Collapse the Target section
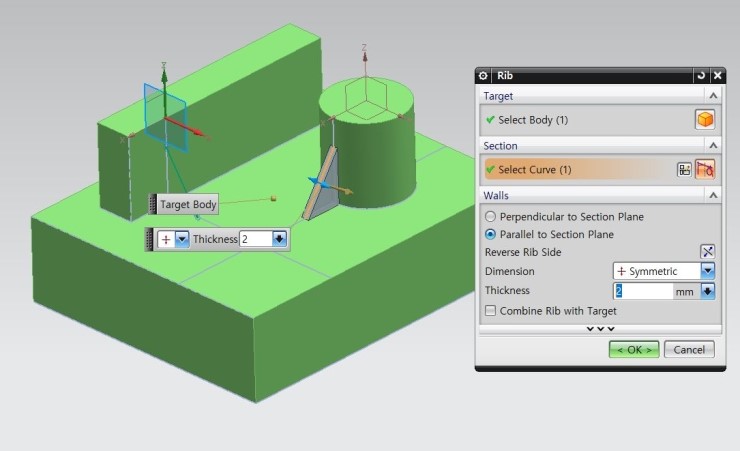The height and width of the screenshot is (451, 740). pyautogui.click(x=713, y=96)
